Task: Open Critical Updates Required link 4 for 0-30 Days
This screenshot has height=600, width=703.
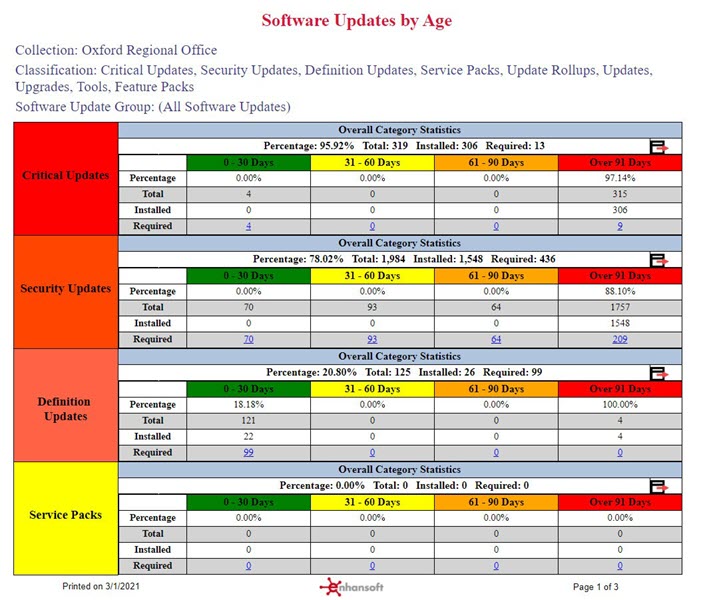Action: tap(248, 226)
